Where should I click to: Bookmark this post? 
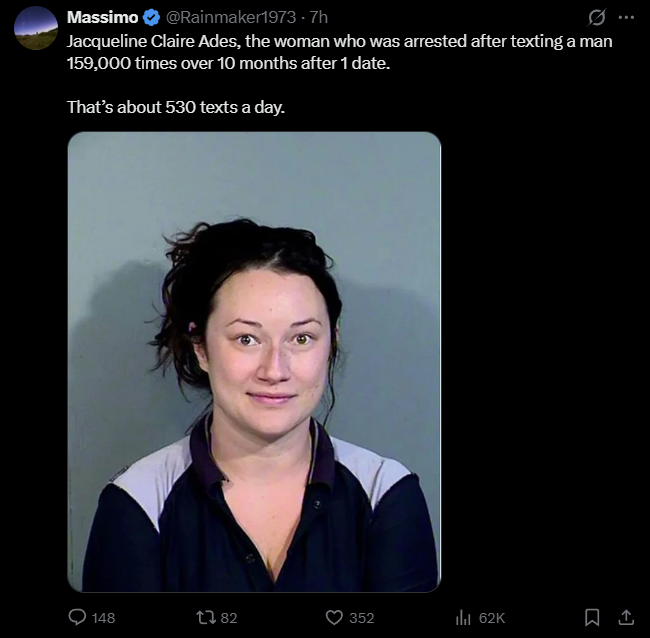[592, 617]
